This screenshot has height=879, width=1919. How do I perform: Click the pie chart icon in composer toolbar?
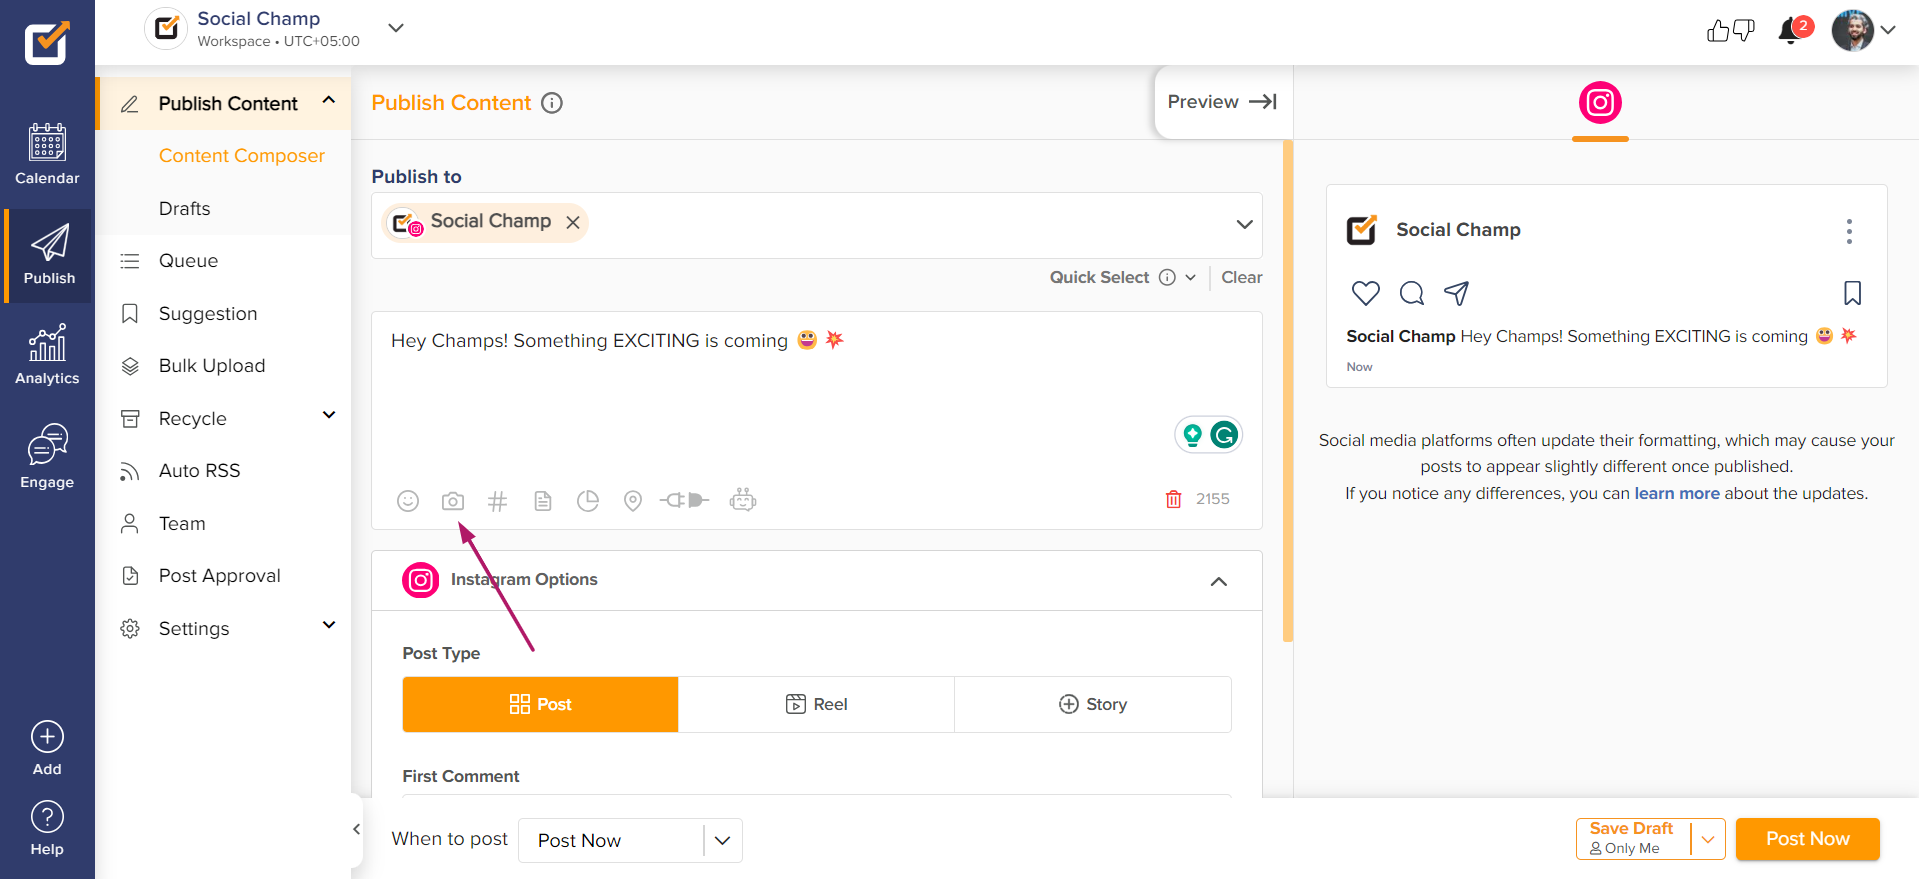click(x=588, y=501)
